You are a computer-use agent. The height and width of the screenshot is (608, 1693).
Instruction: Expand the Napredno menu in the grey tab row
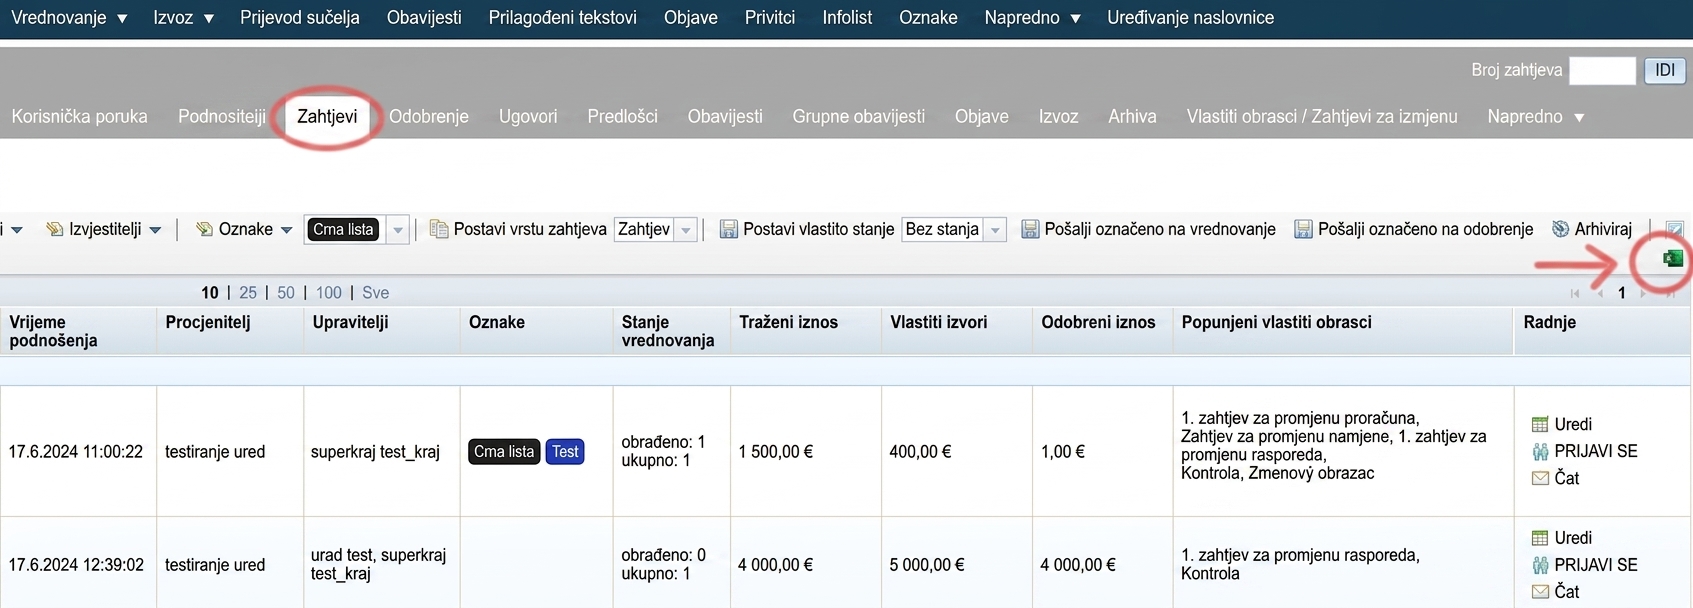[1536, 117]
